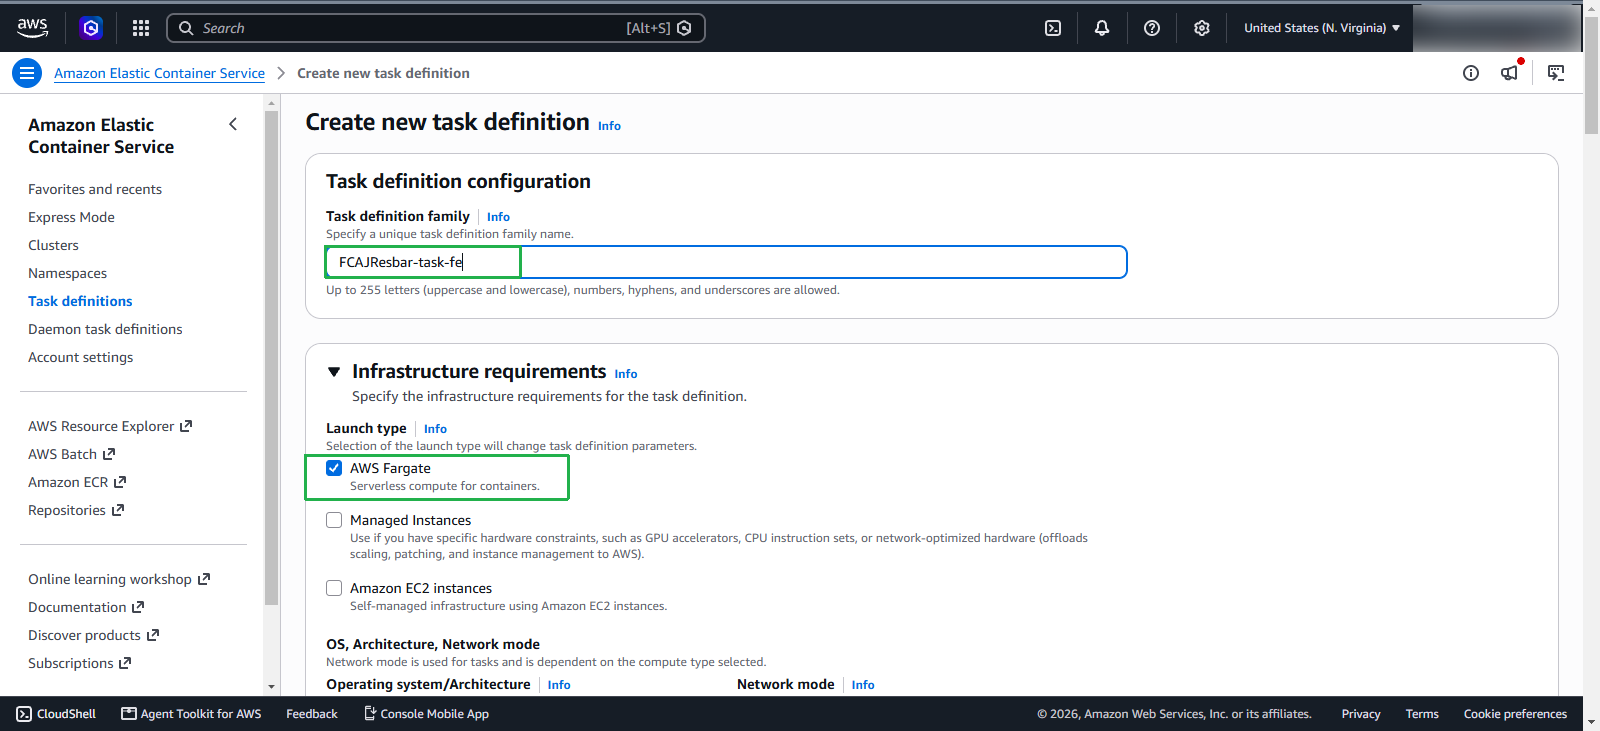Focus the Task definition family input
Screen dimensions: 1600x731
[726, 262]
